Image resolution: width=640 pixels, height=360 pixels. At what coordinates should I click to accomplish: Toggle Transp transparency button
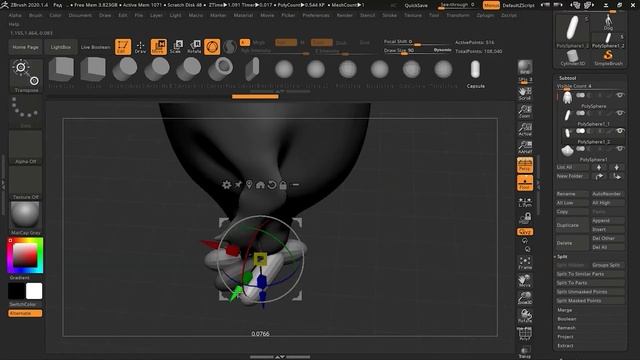[525, 353]
